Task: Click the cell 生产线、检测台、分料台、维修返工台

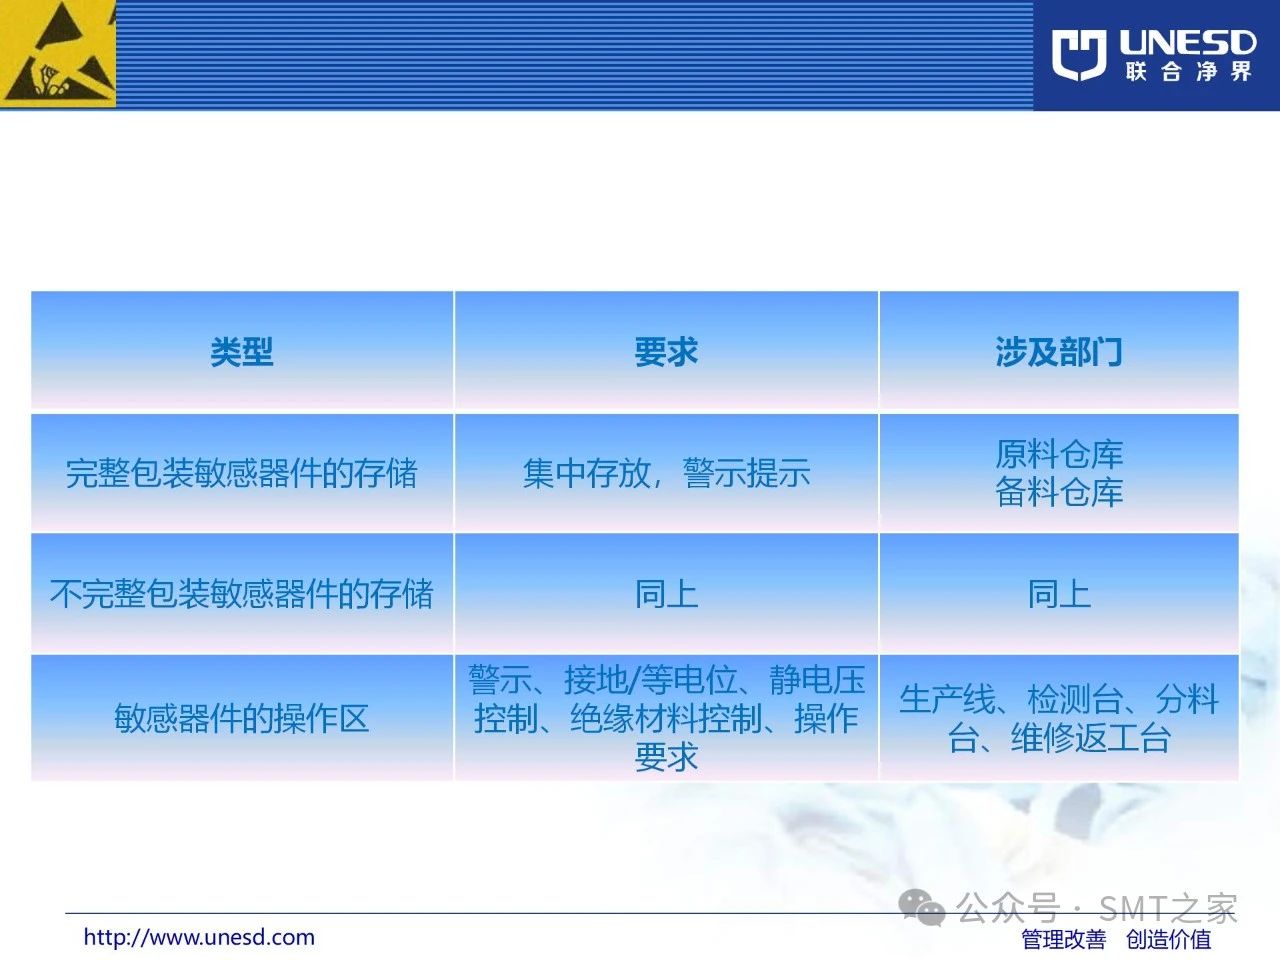Action: click(1059, 717)
